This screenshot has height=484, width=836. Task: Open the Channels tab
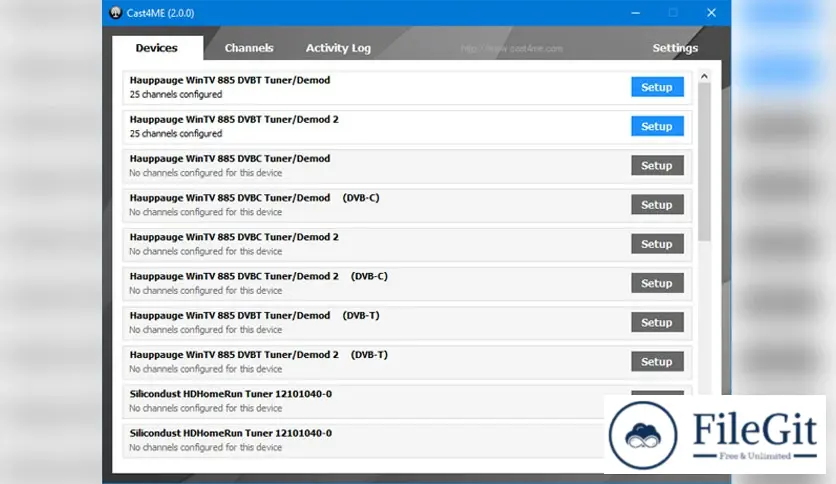[x=249, y=48]
